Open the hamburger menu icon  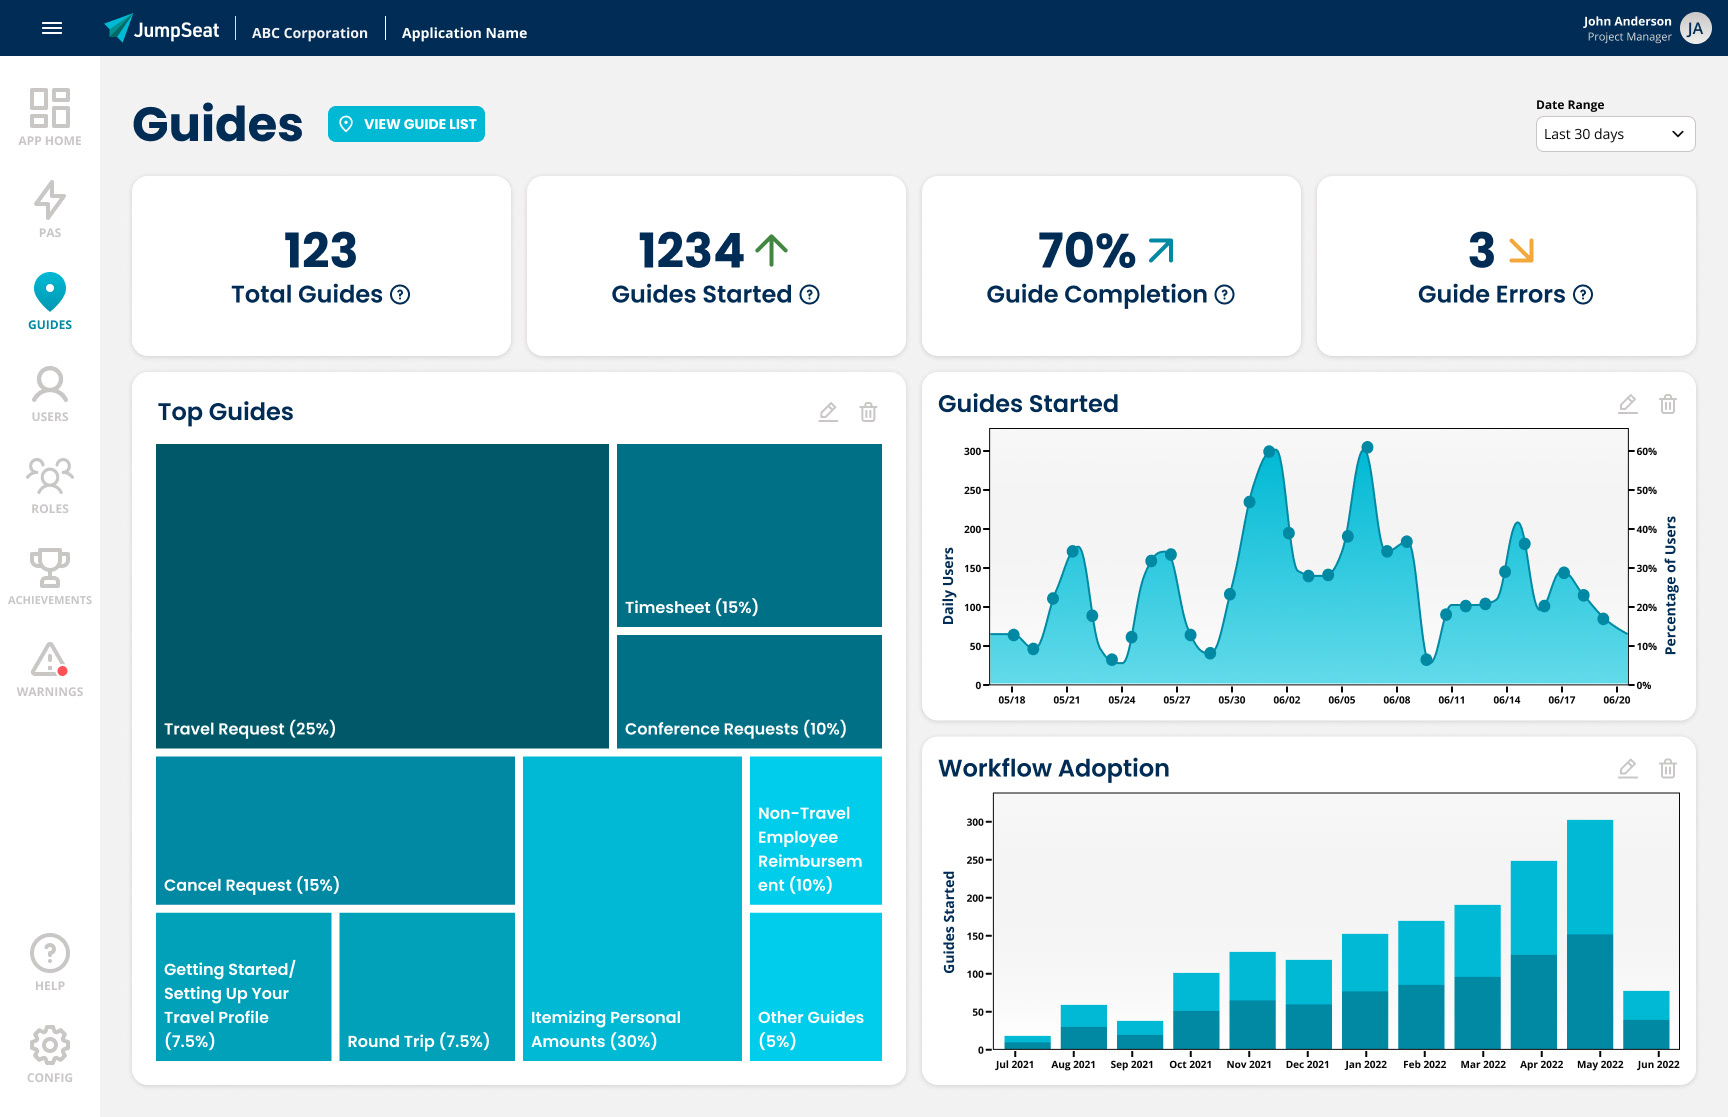(52, 28)
